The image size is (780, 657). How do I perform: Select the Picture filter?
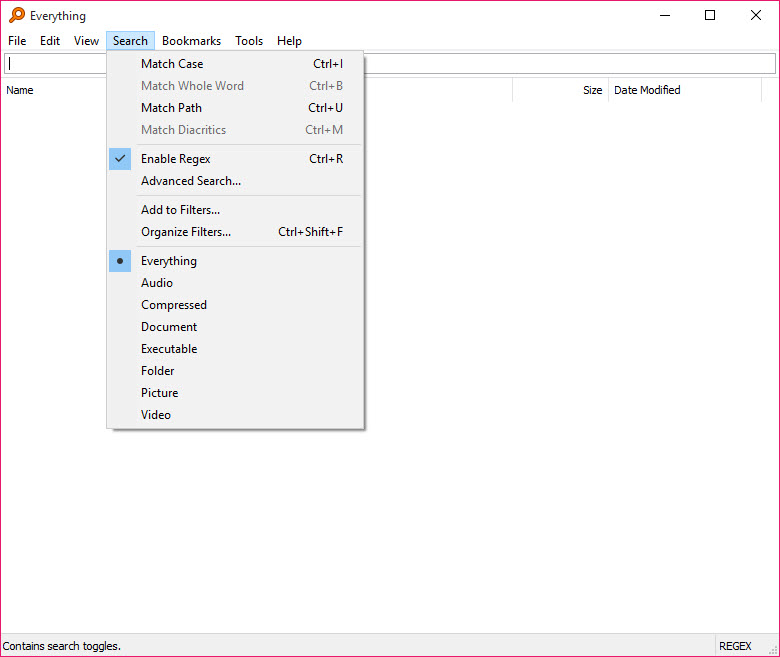tap(235, 392)
